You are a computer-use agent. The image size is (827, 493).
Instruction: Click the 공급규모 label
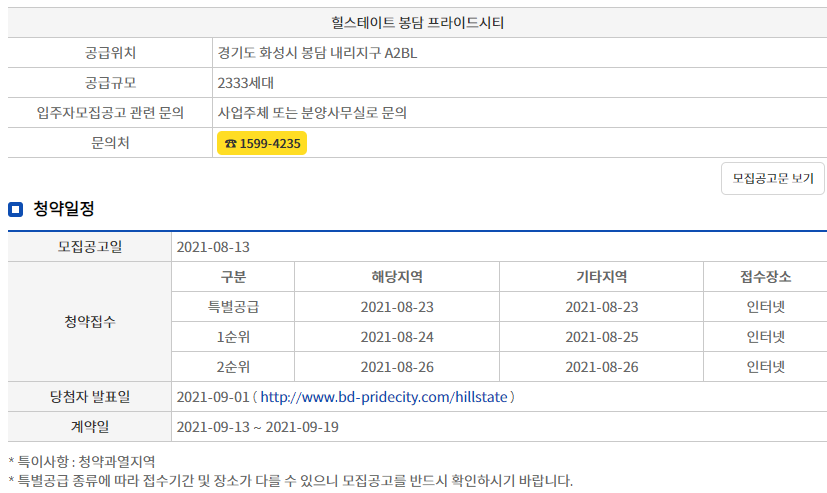tap(110, 83)
